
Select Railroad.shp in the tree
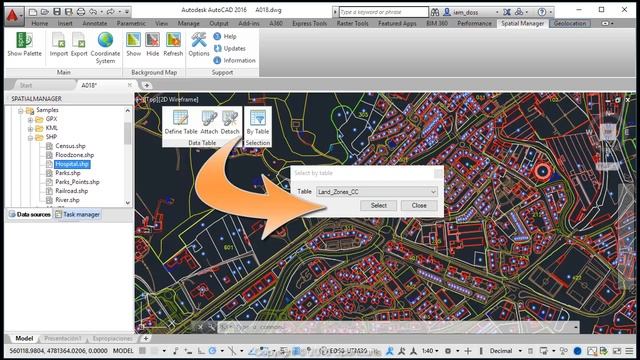pos(71,191)
